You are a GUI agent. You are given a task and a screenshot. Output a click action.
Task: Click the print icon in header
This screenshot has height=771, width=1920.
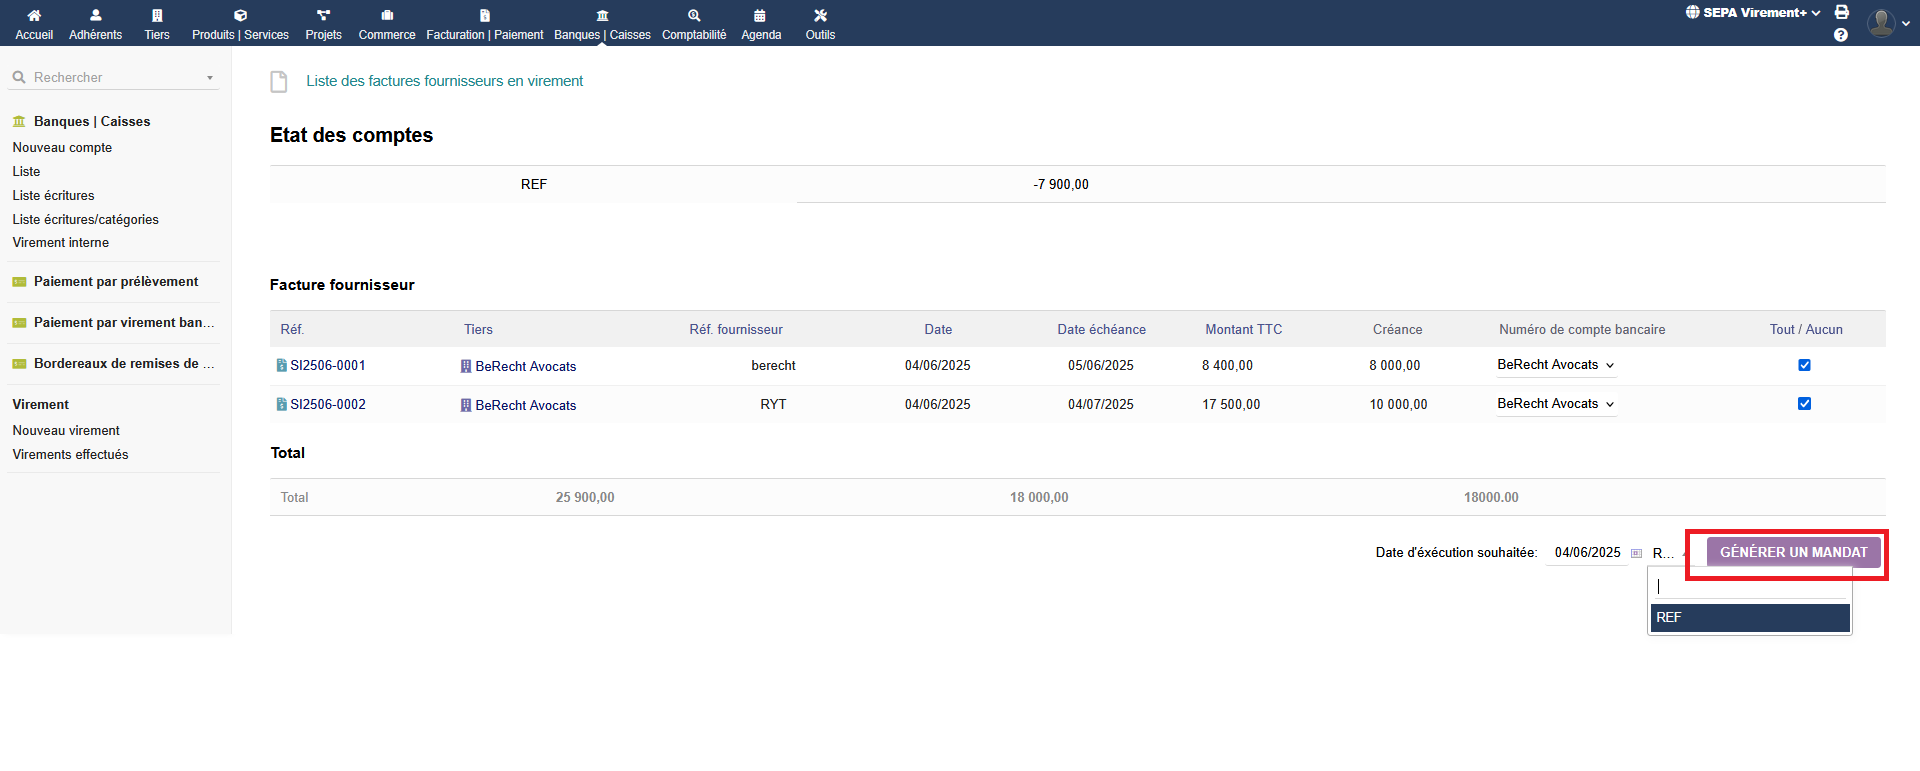[x=1841, y=12]
